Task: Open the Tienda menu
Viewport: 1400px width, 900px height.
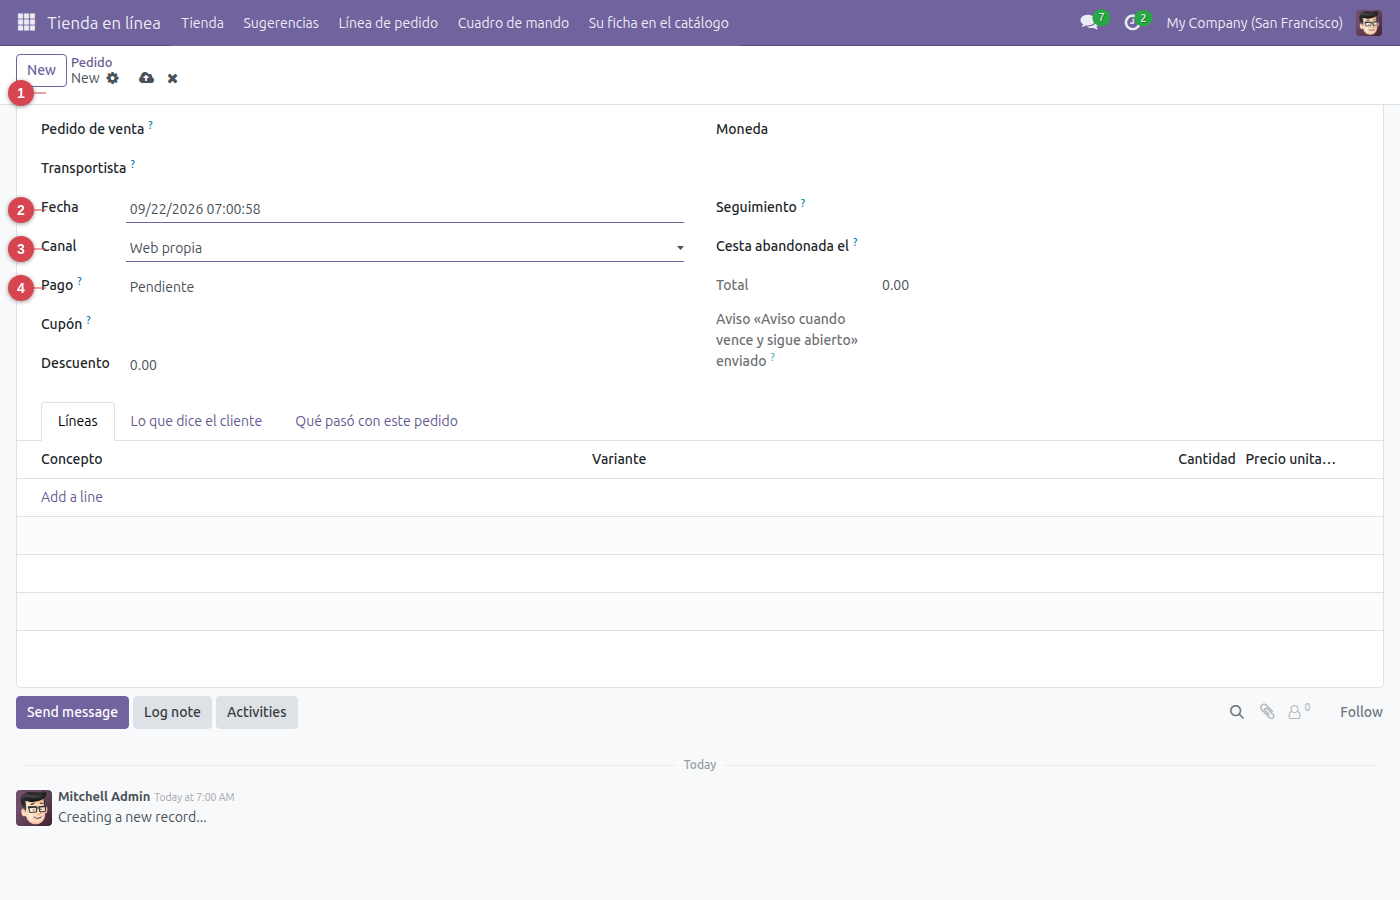Action: [202, 22]
